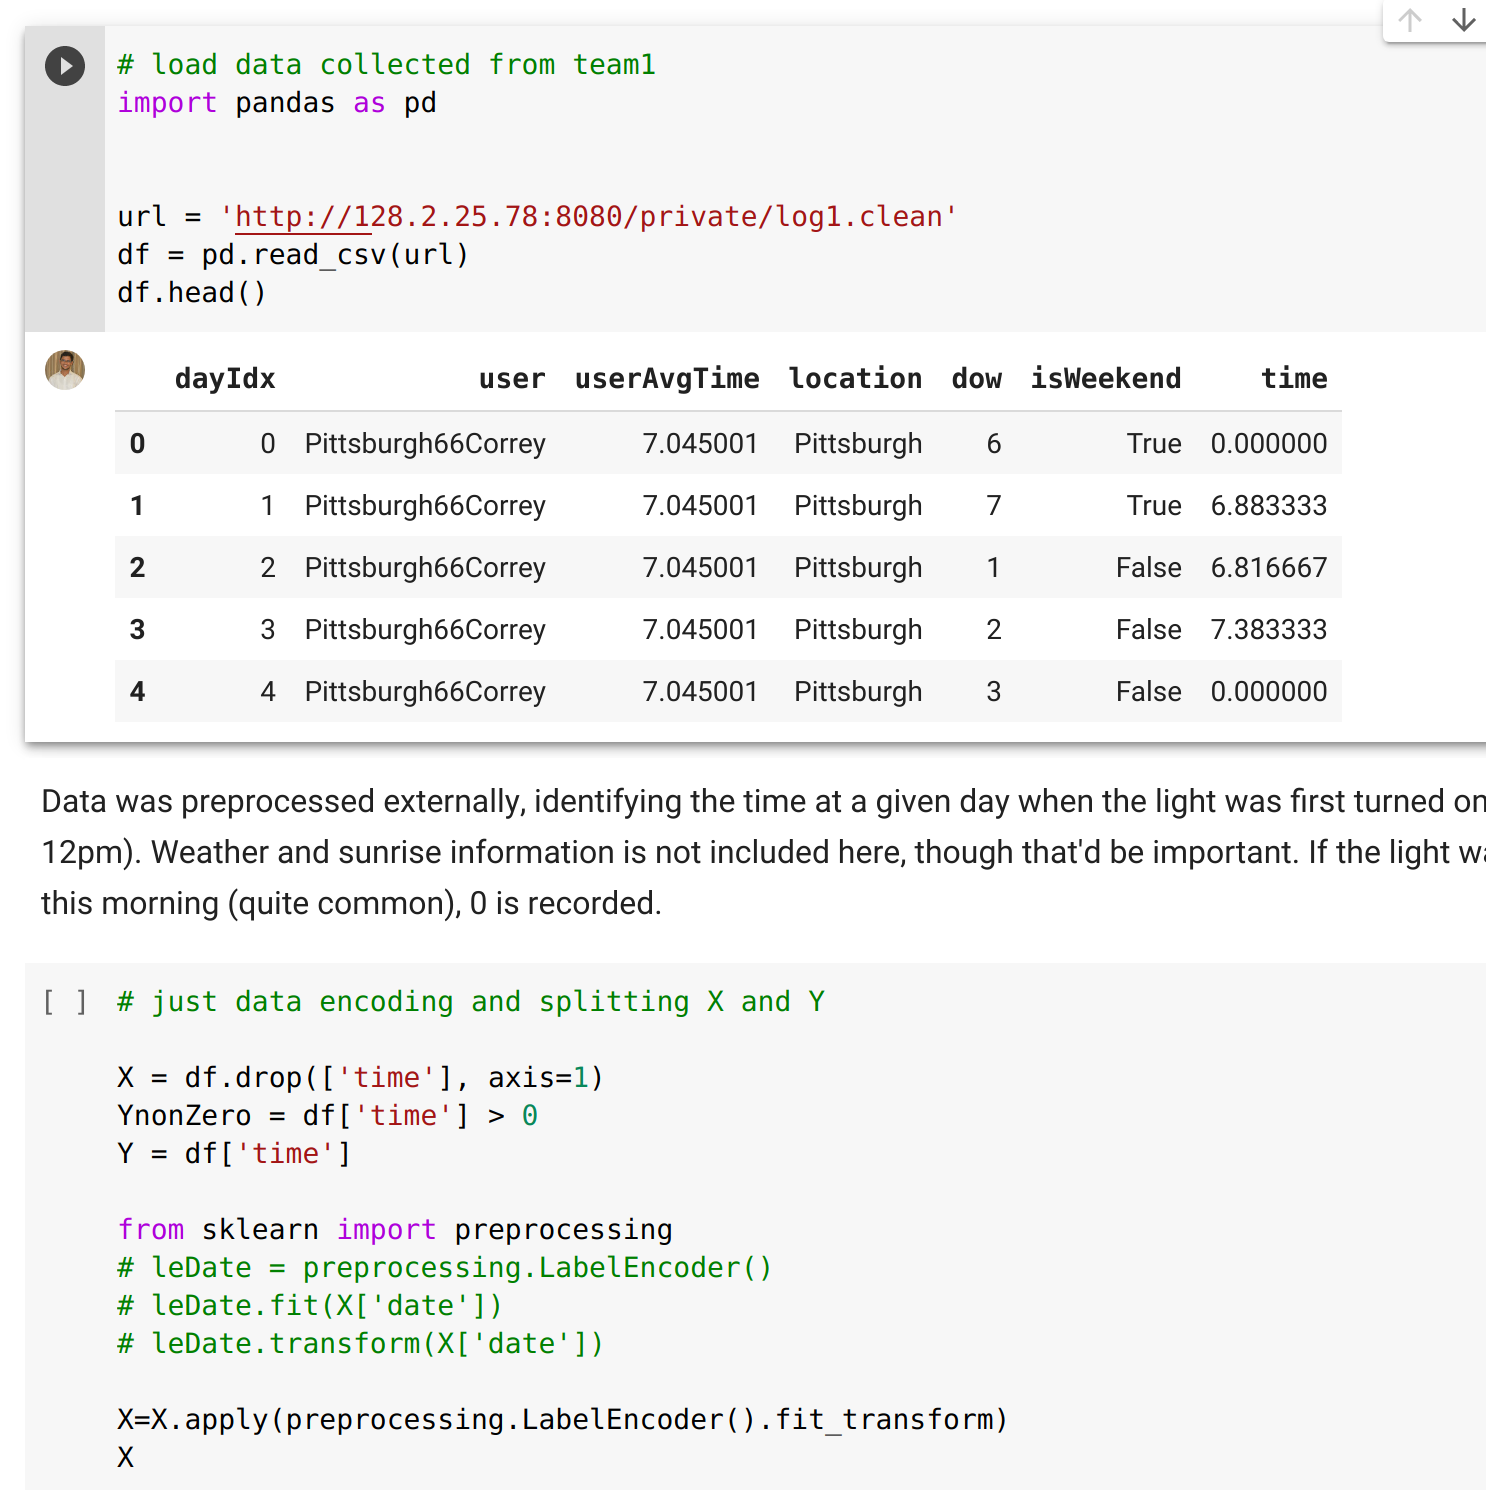Click the empty run brackets of the second cell
1486x1490 pixels.
(x=62, y=1001)
